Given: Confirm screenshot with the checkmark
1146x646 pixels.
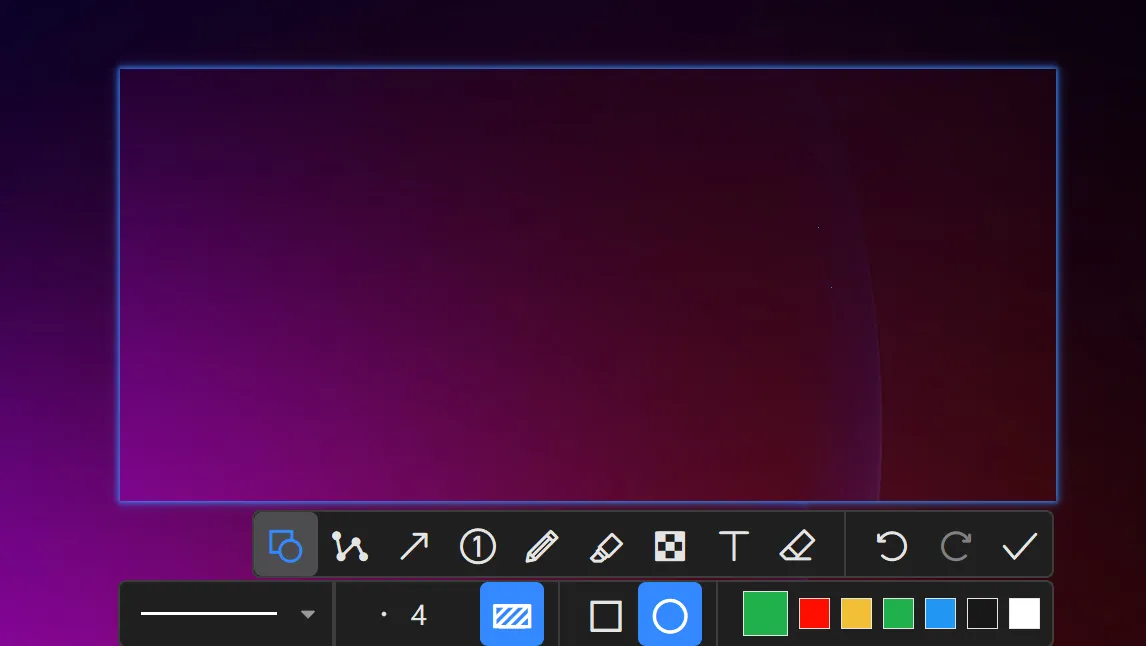Looking at the screenshot, I should coord(1019,546).
